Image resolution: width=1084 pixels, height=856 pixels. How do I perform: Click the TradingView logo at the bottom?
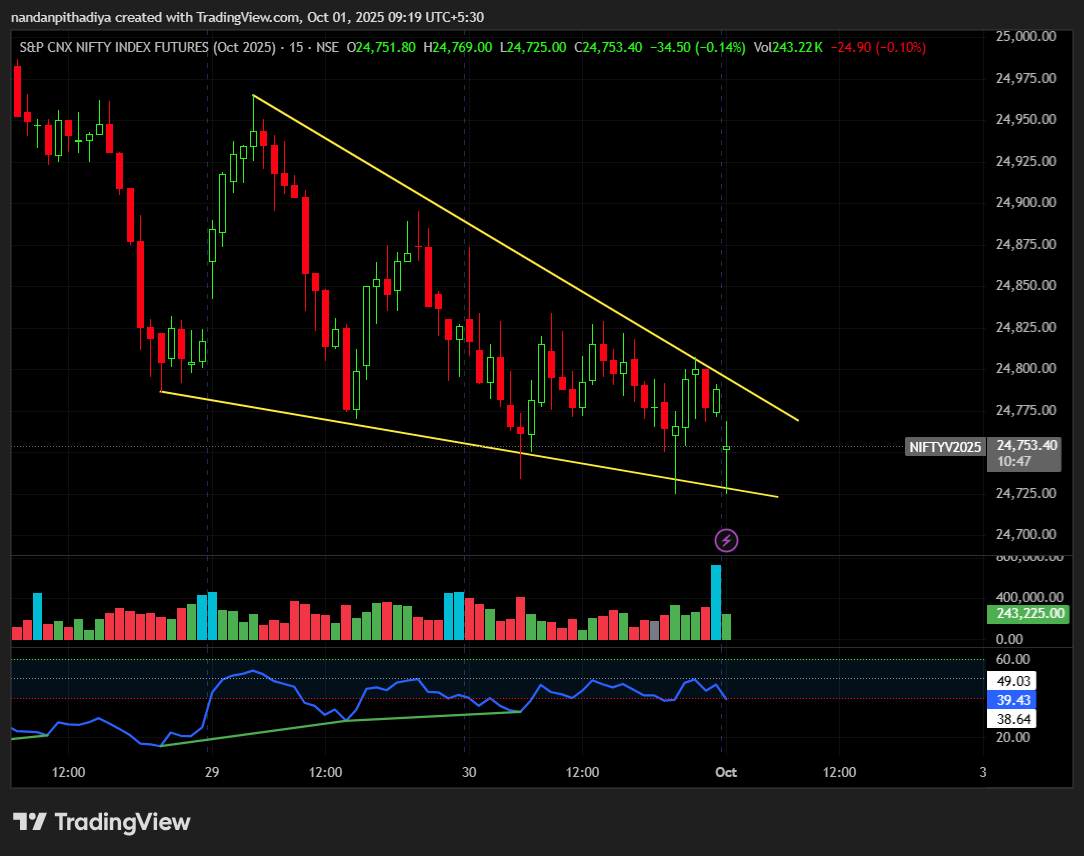click(x=101, y=822)
